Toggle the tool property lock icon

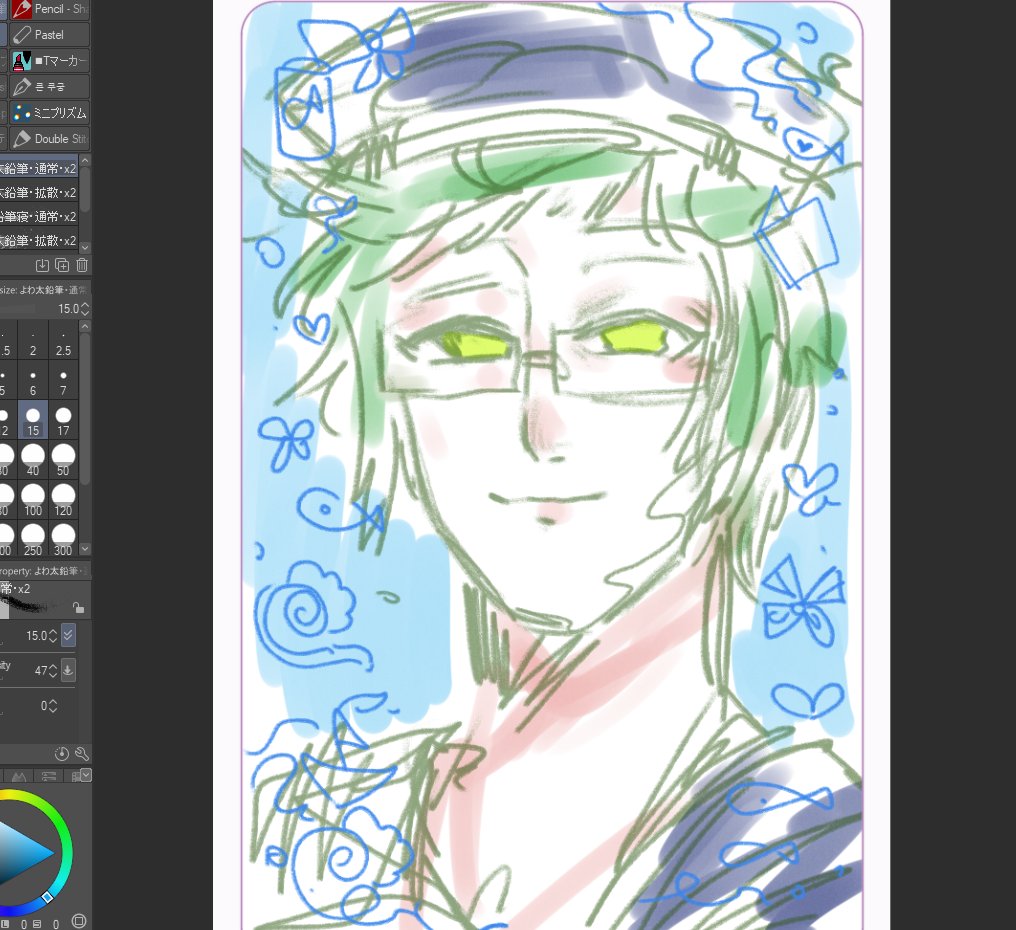(x=78, y=608)
